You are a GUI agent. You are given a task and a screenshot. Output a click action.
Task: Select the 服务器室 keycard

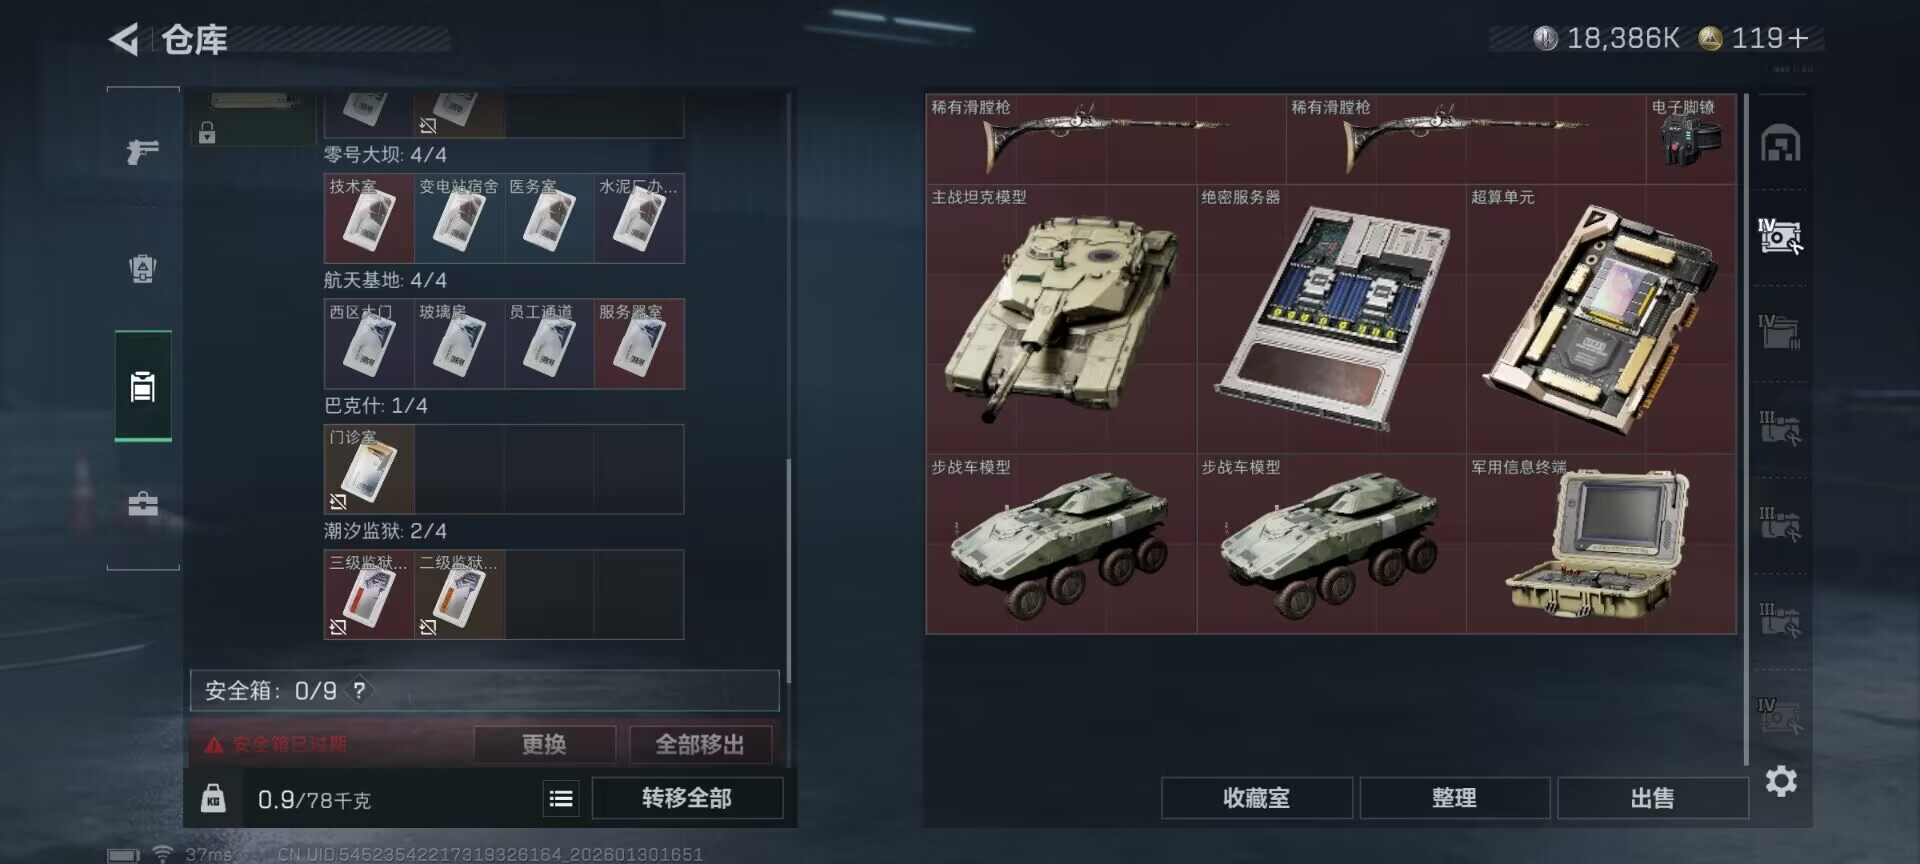point(640,343)
